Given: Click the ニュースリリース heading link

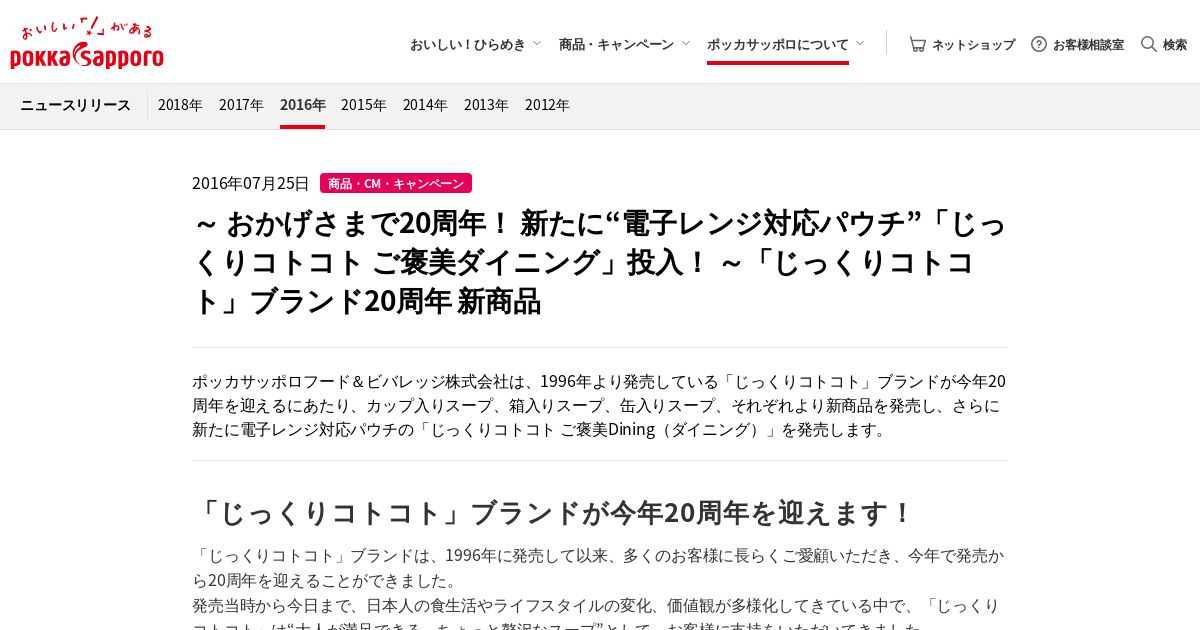Looking at the screenshot, I should tap(75, 105).
